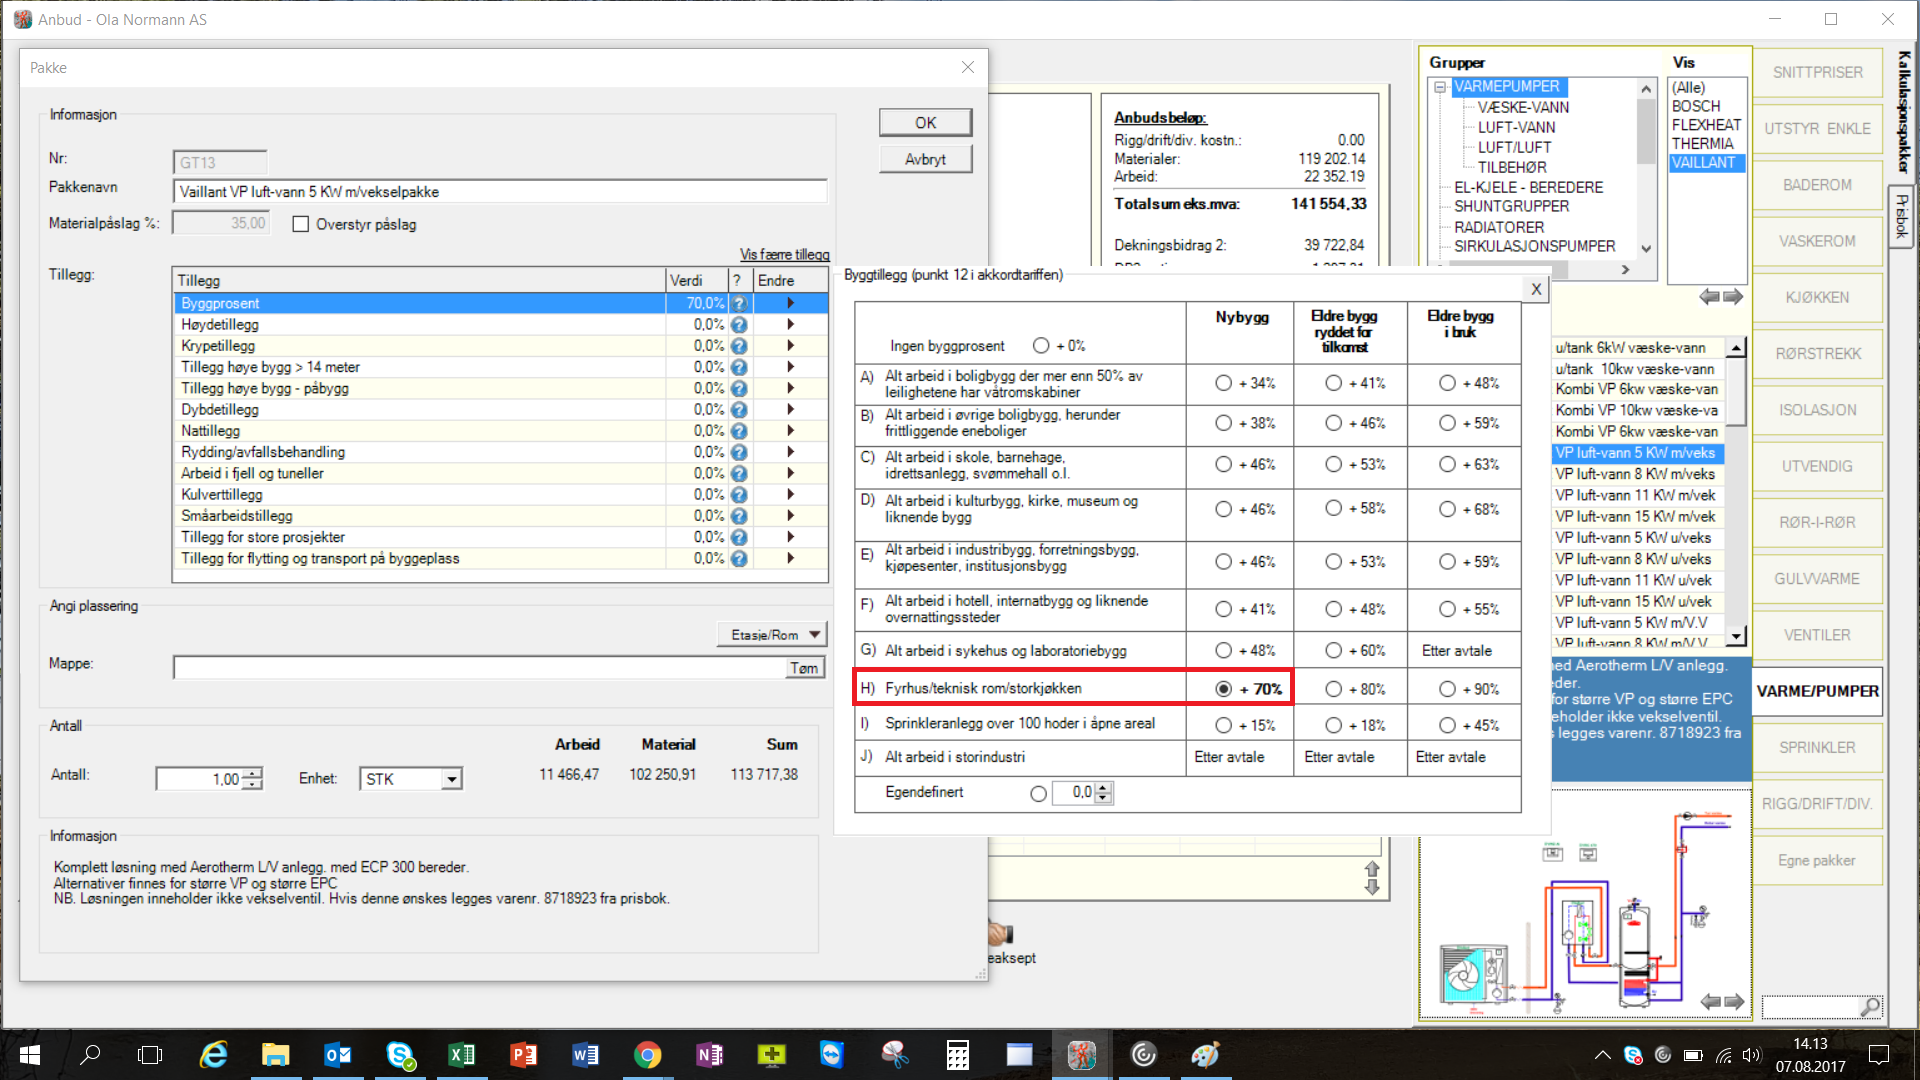Cancel with Avbryt button
This screenshot has width=1920, height=1080.
click(x=925, y=160)
